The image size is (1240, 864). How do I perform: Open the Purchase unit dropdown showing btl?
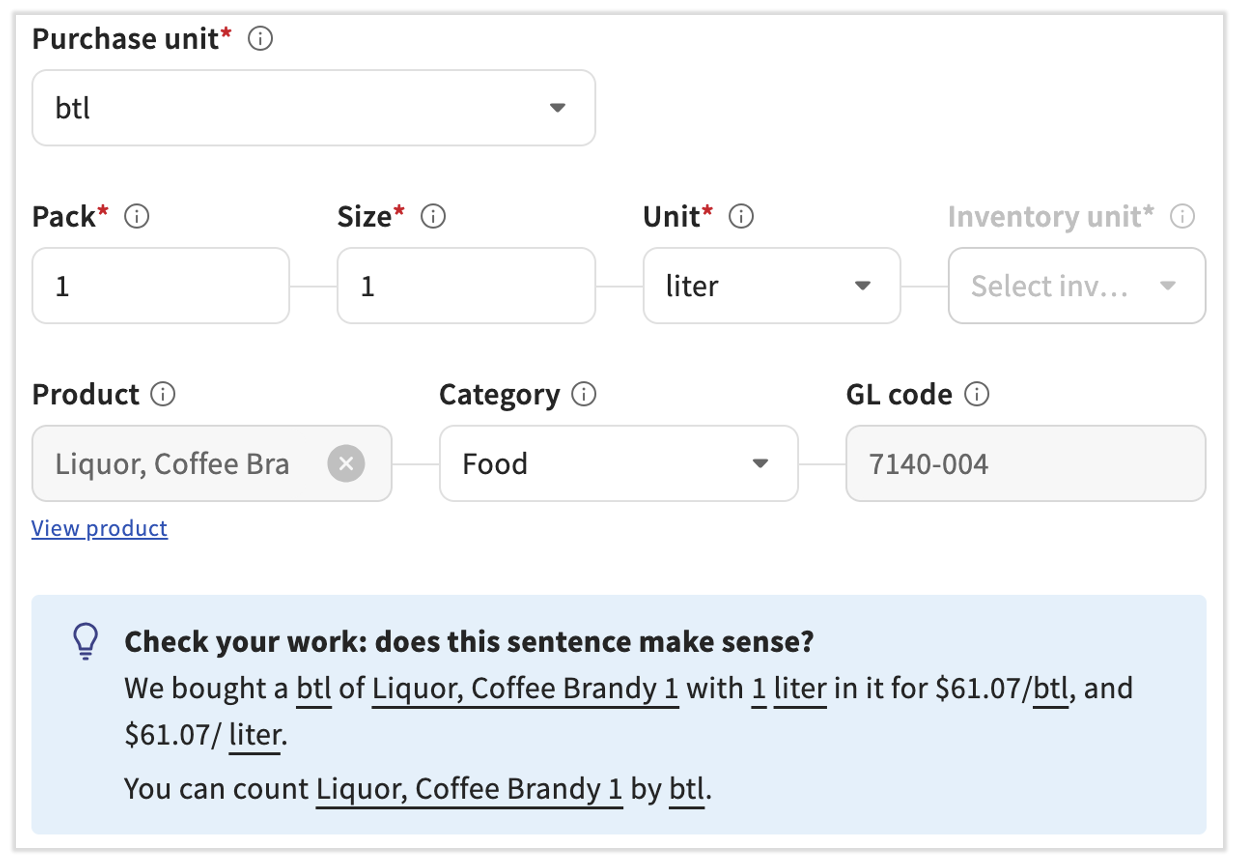pyautogui.click(x=313, y=108)
